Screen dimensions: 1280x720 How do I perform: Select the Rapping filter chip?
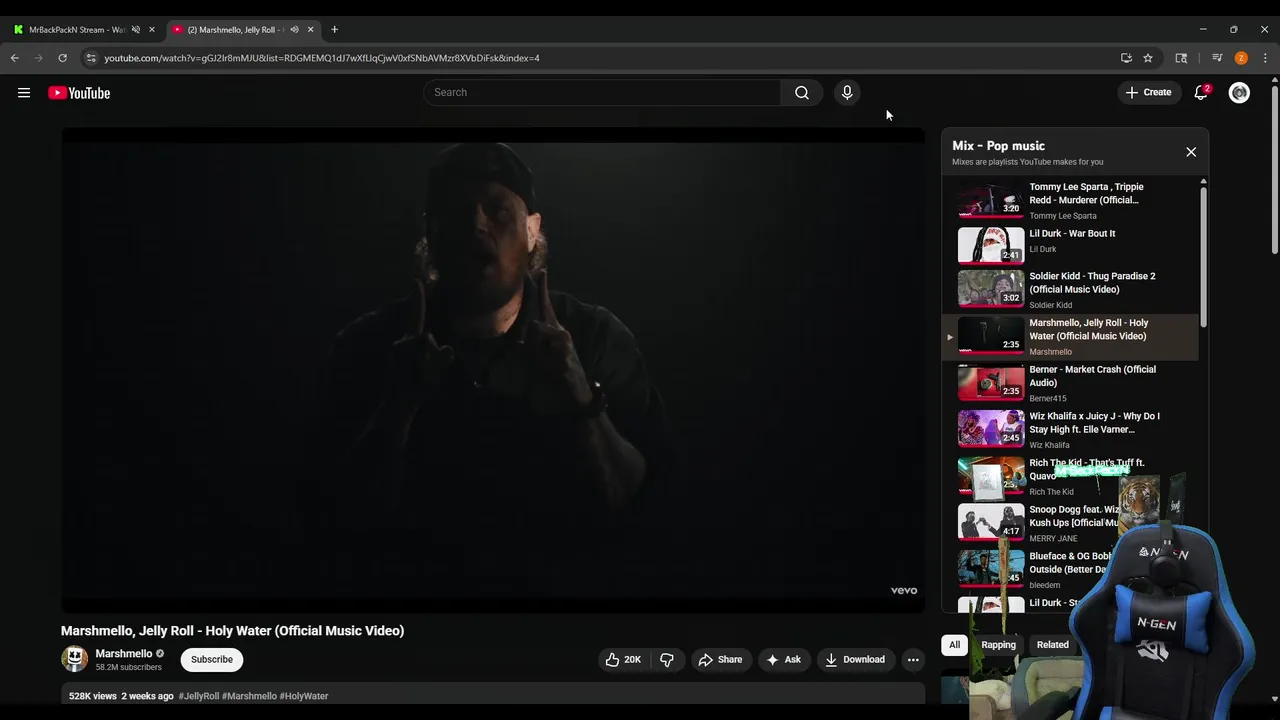[x=998, y=645]
